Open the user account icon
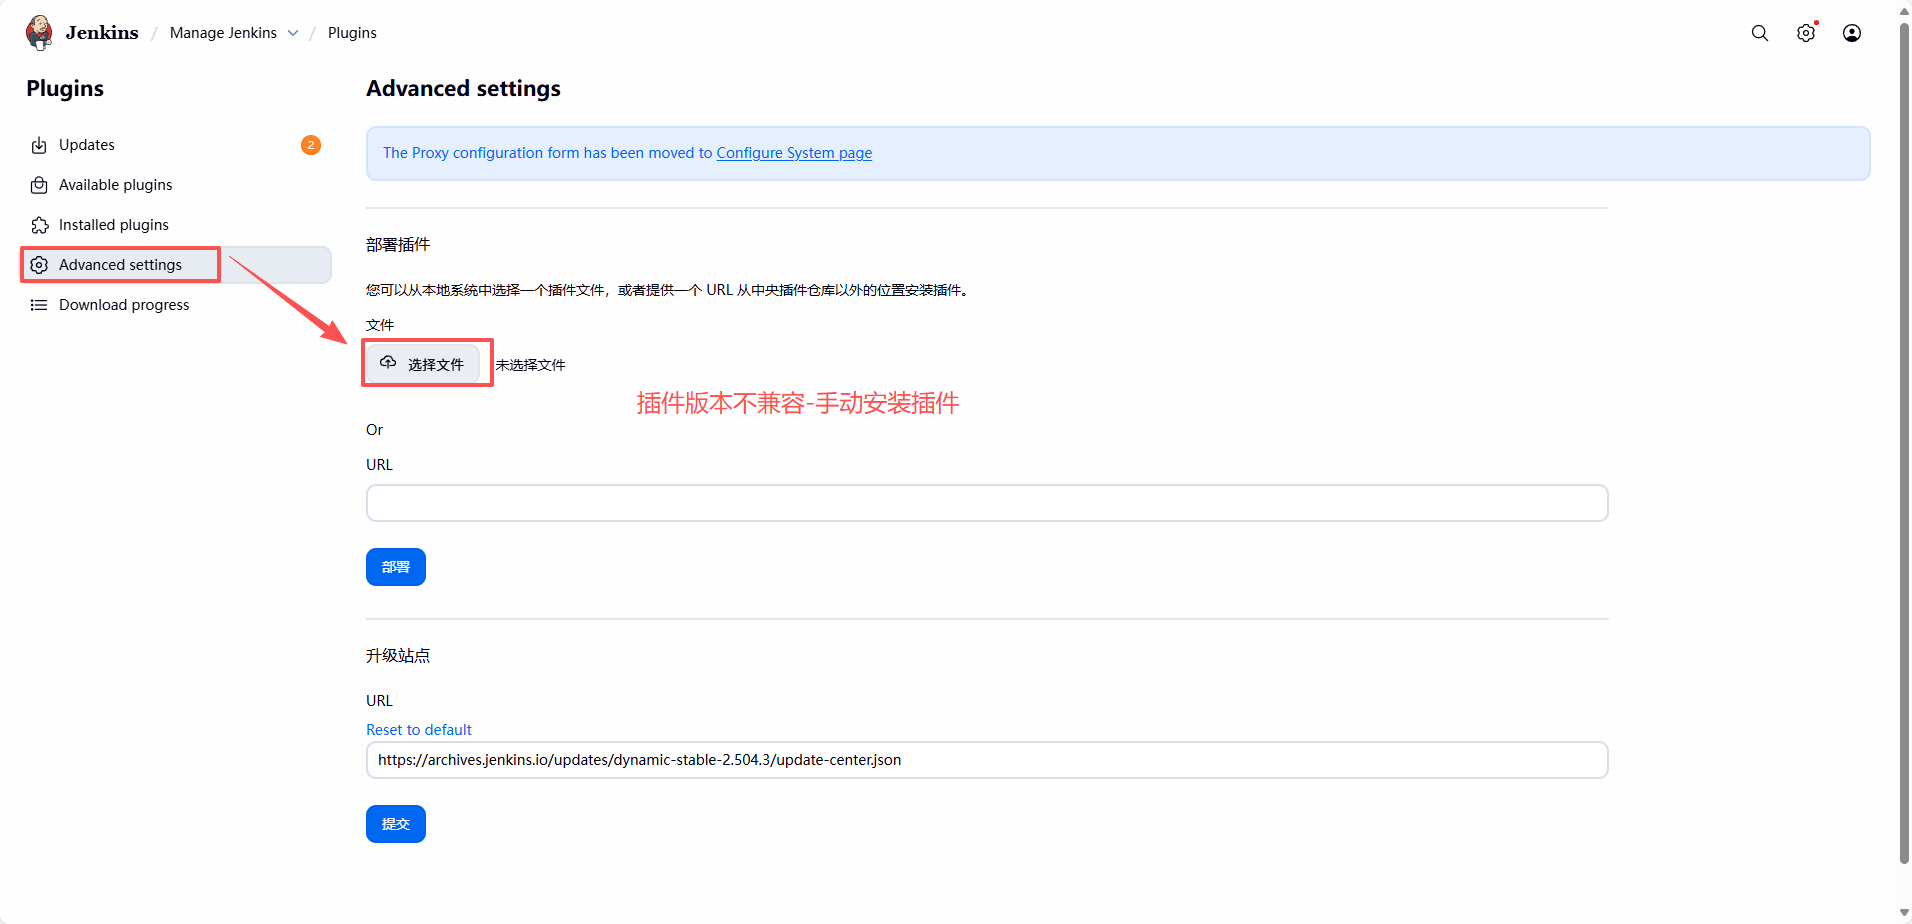The image size is (1912, 924). [1852, 33]
